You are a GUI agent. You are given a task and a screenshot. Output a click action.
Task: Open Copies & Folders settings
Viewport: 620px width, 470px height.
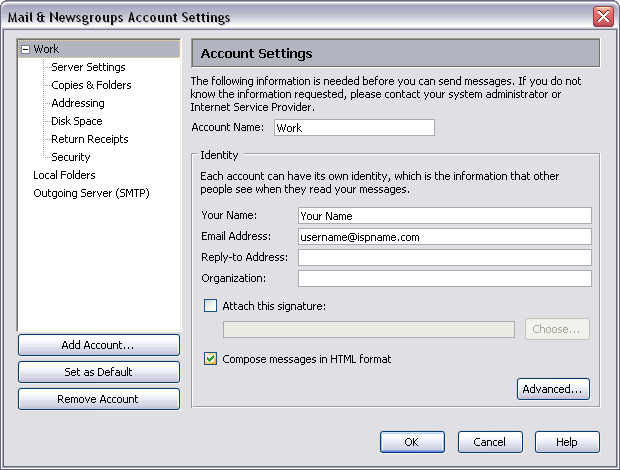click(x=91, y=85)
